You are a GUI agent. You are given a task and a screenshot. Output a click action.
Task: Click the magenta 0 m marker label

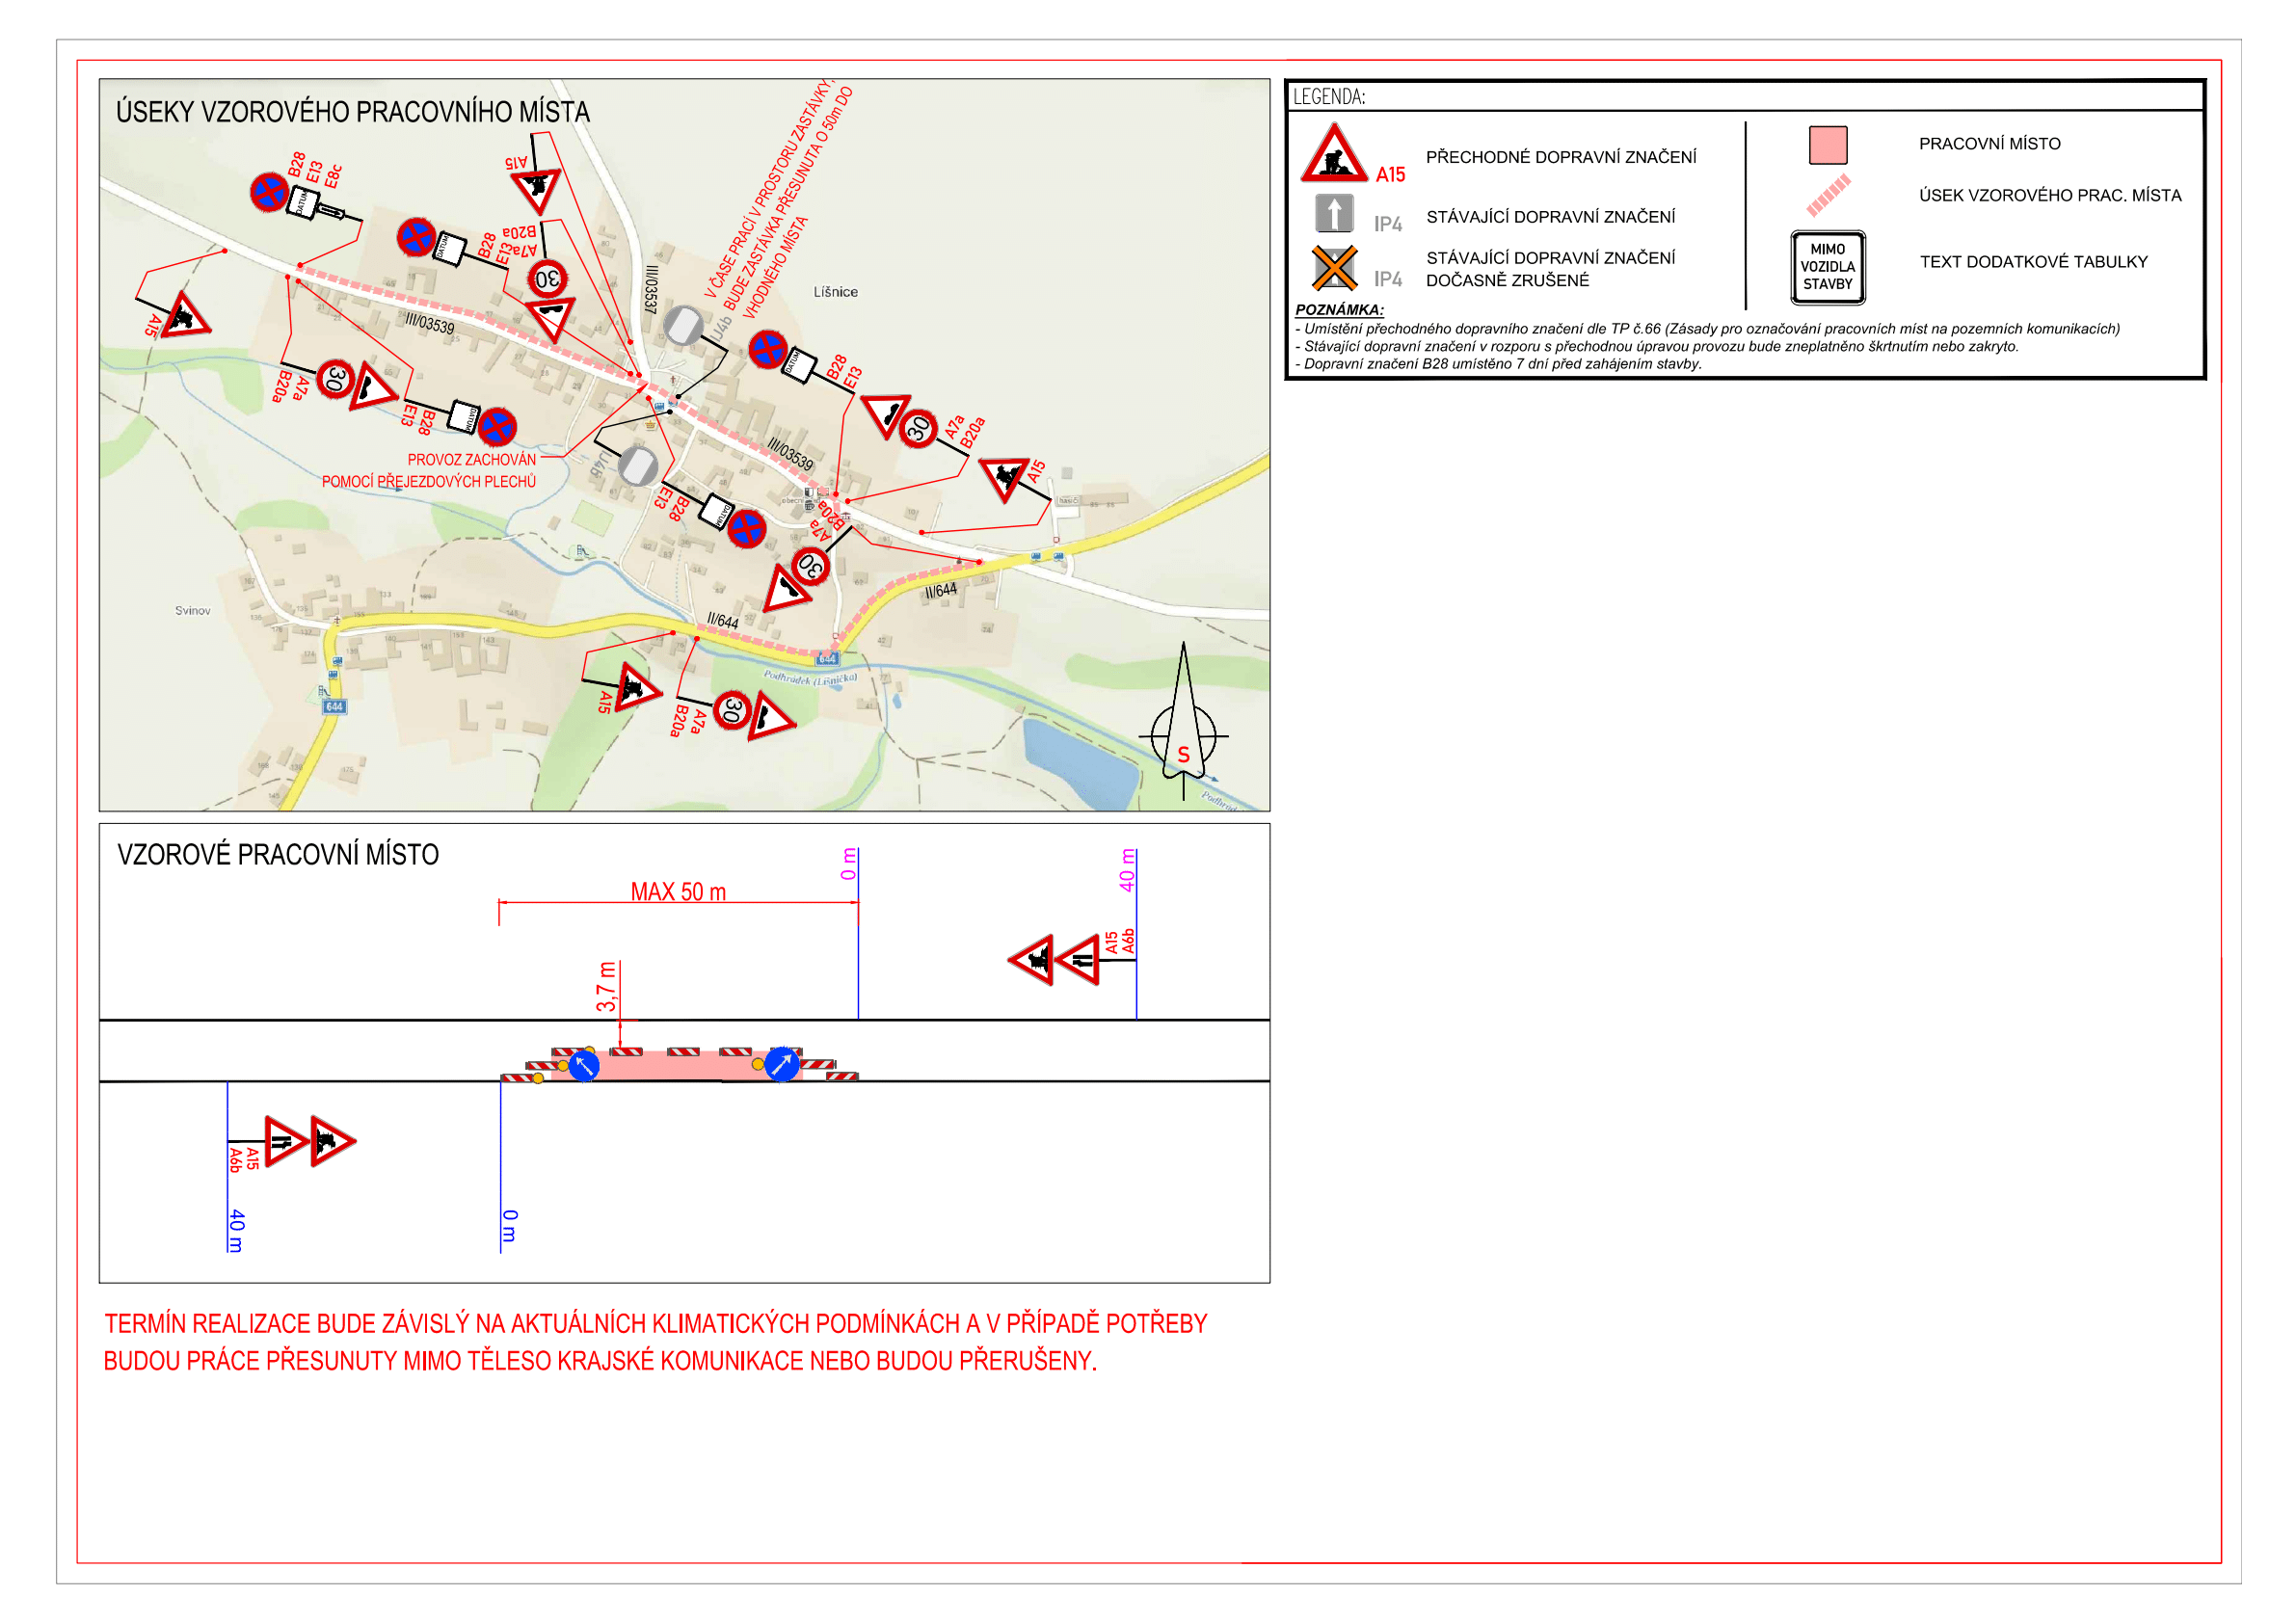[x=848, y=864]
